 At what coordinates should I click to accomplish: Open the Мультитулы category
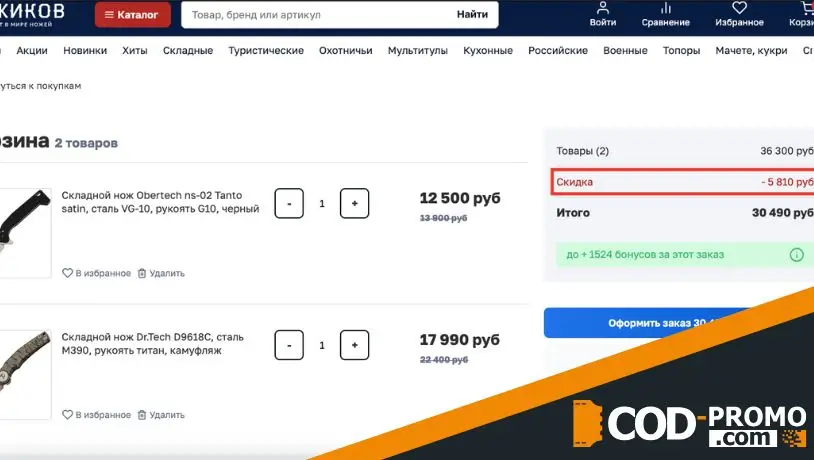[418, 50]
